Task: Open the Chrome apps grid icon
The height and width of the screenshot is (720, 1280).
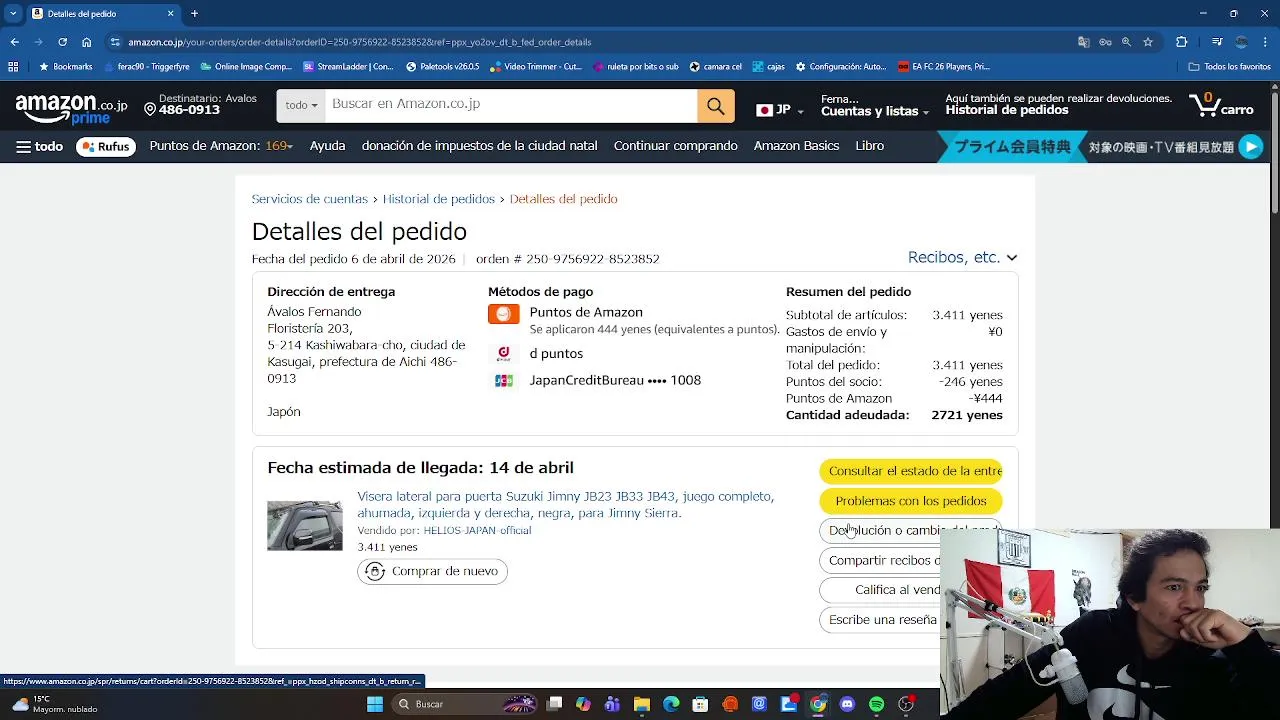Action: (13, 67)
